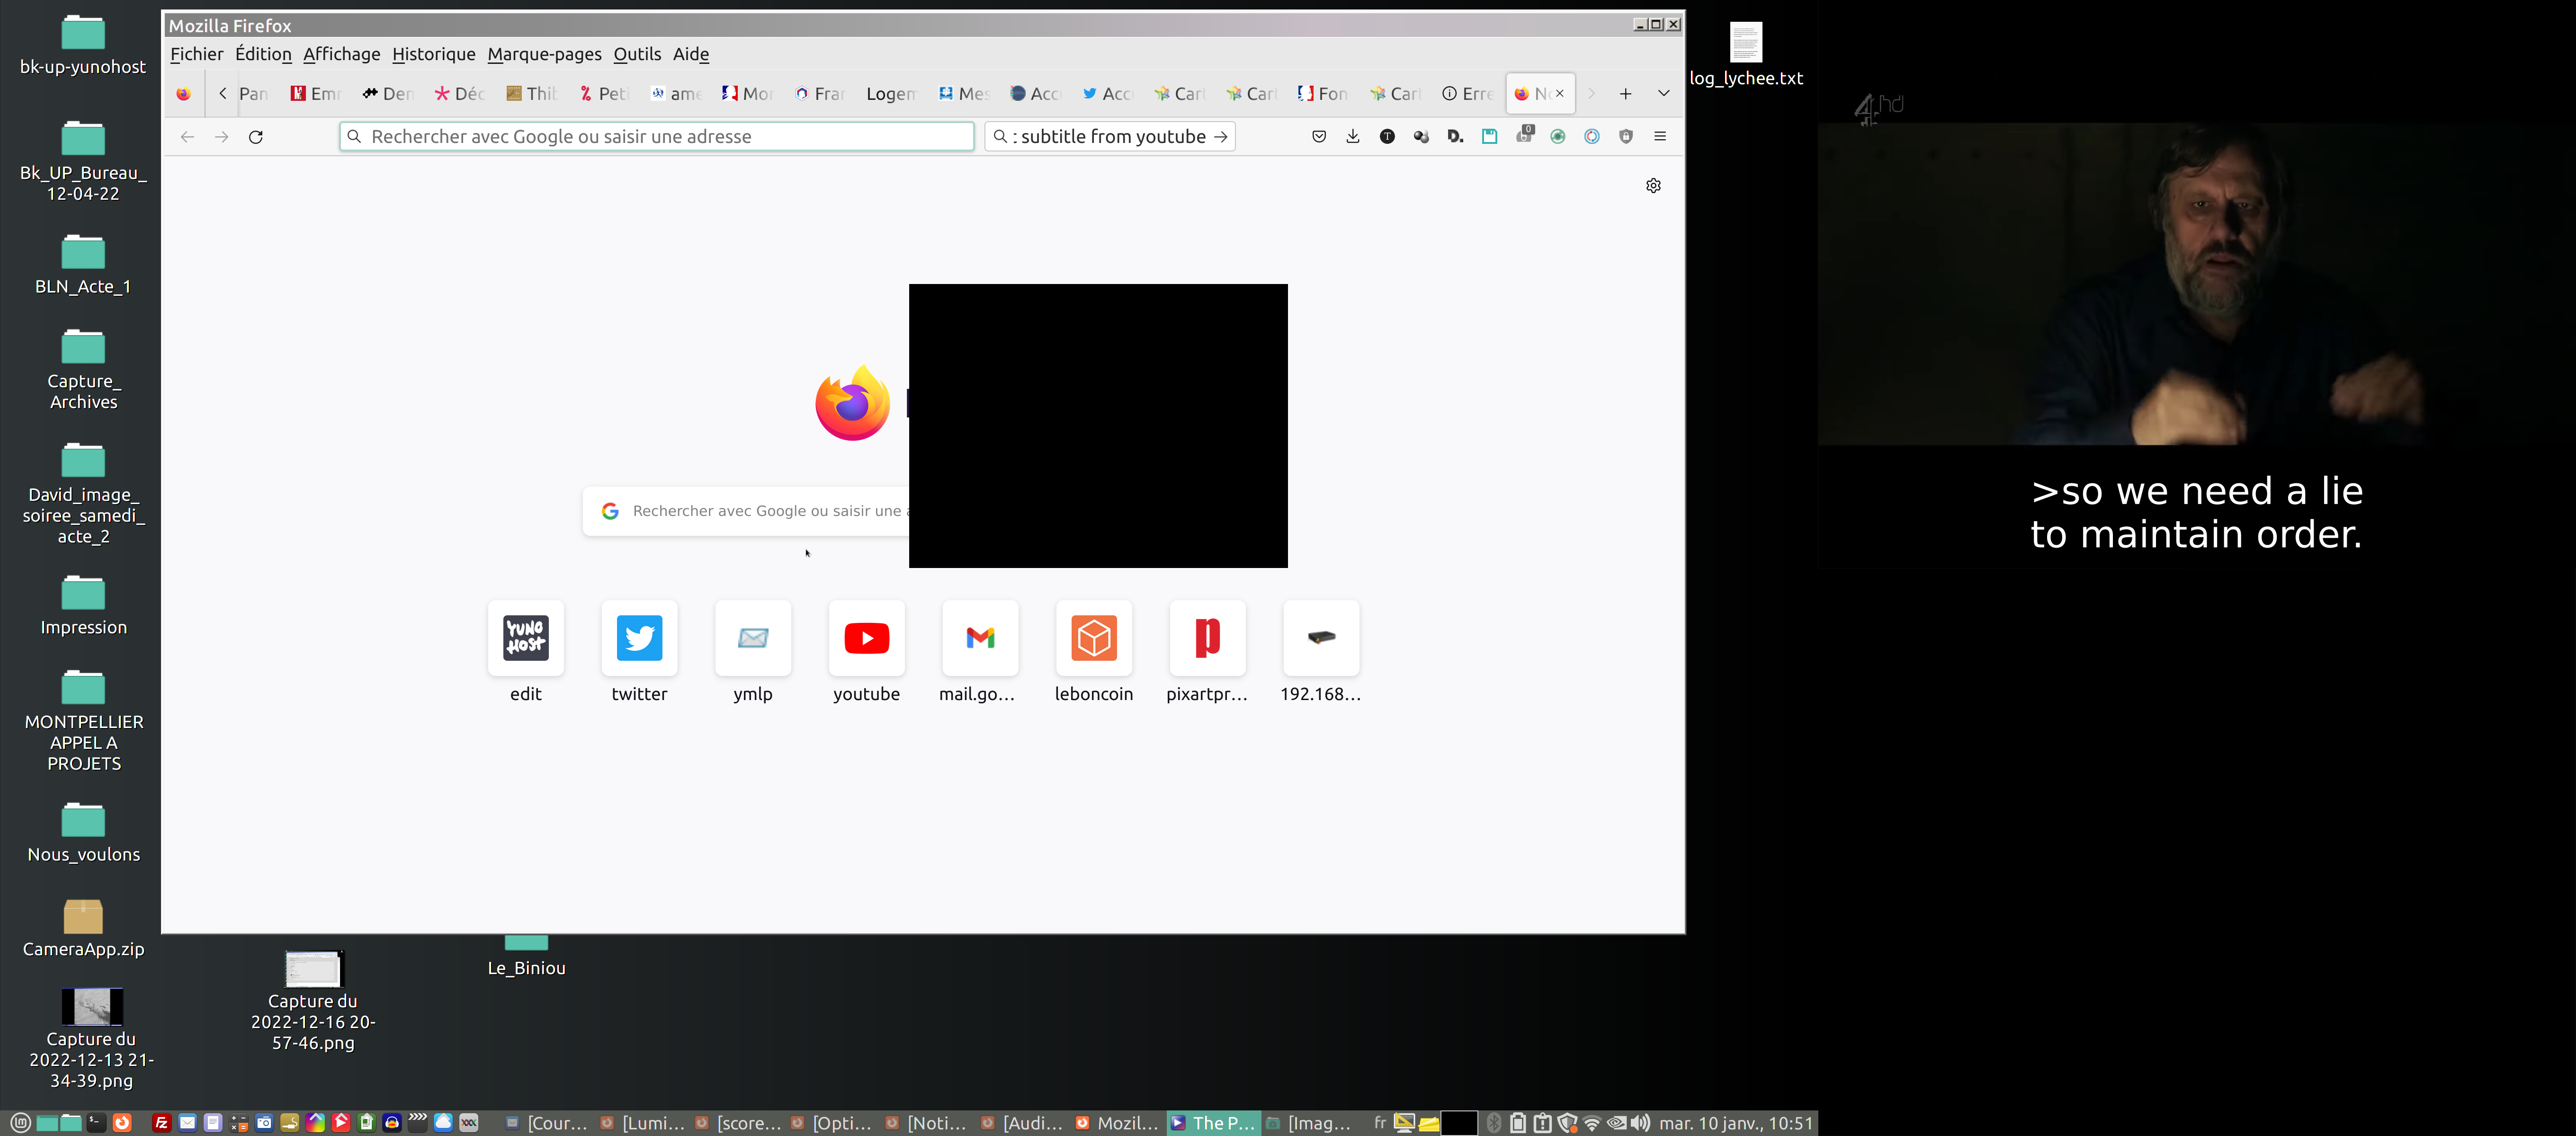
Task: Open the new tab personalization gear
Action: coord(1653,186)
